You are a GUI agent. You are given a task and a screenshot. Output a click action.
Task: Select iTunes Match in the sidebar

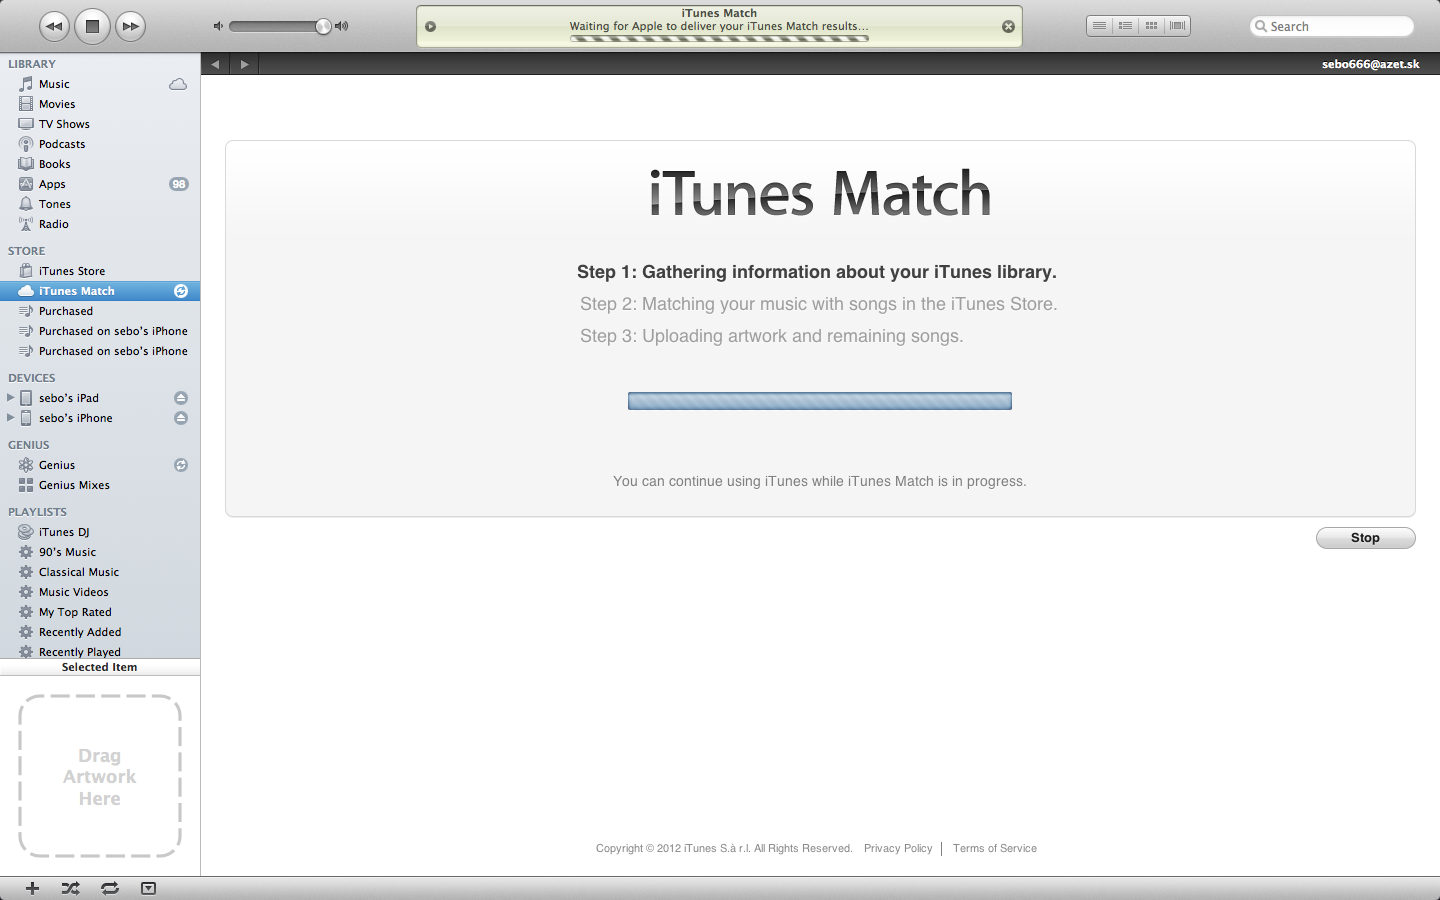tap(100, 291)
